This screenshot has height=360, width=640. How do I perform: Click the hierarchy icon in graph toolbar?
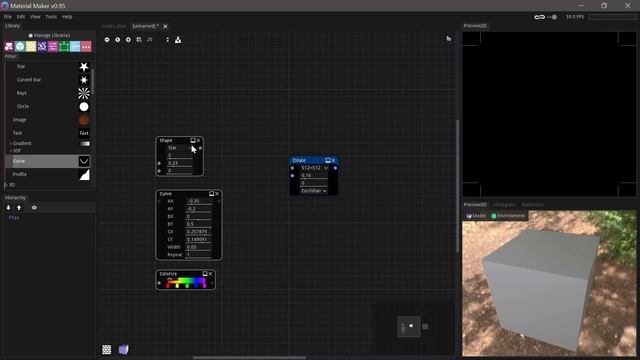178,40
